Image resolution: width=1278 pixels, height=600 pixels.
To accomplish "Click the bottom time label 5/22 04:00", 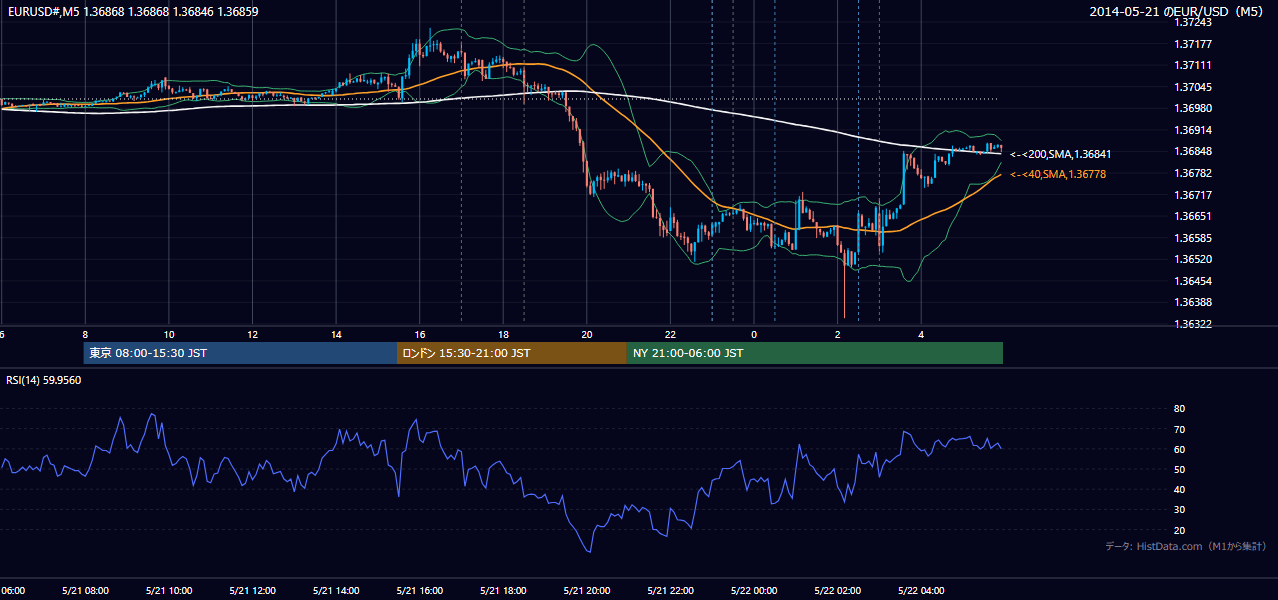I will point(921,590).
